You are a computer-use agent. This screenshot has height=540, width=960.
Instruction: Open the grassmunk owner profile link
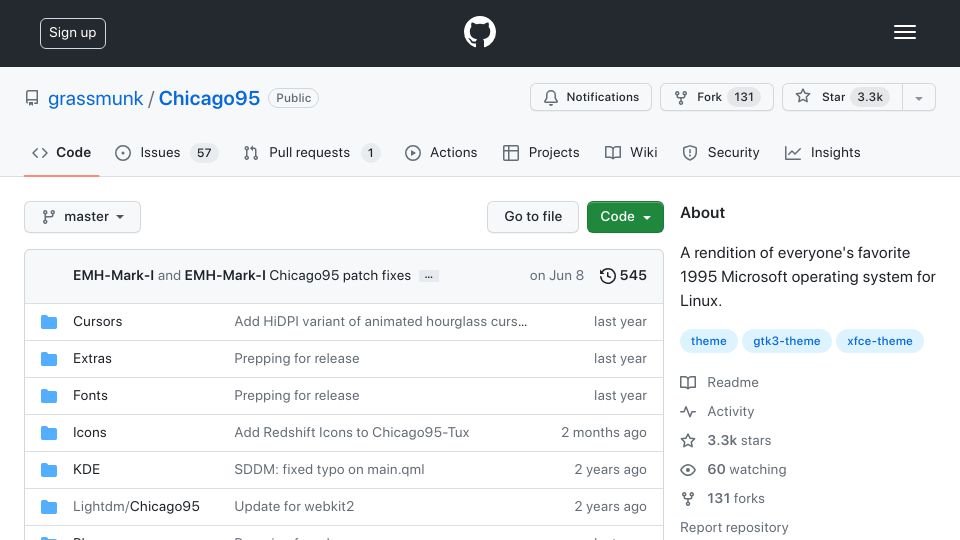(96, 98)
